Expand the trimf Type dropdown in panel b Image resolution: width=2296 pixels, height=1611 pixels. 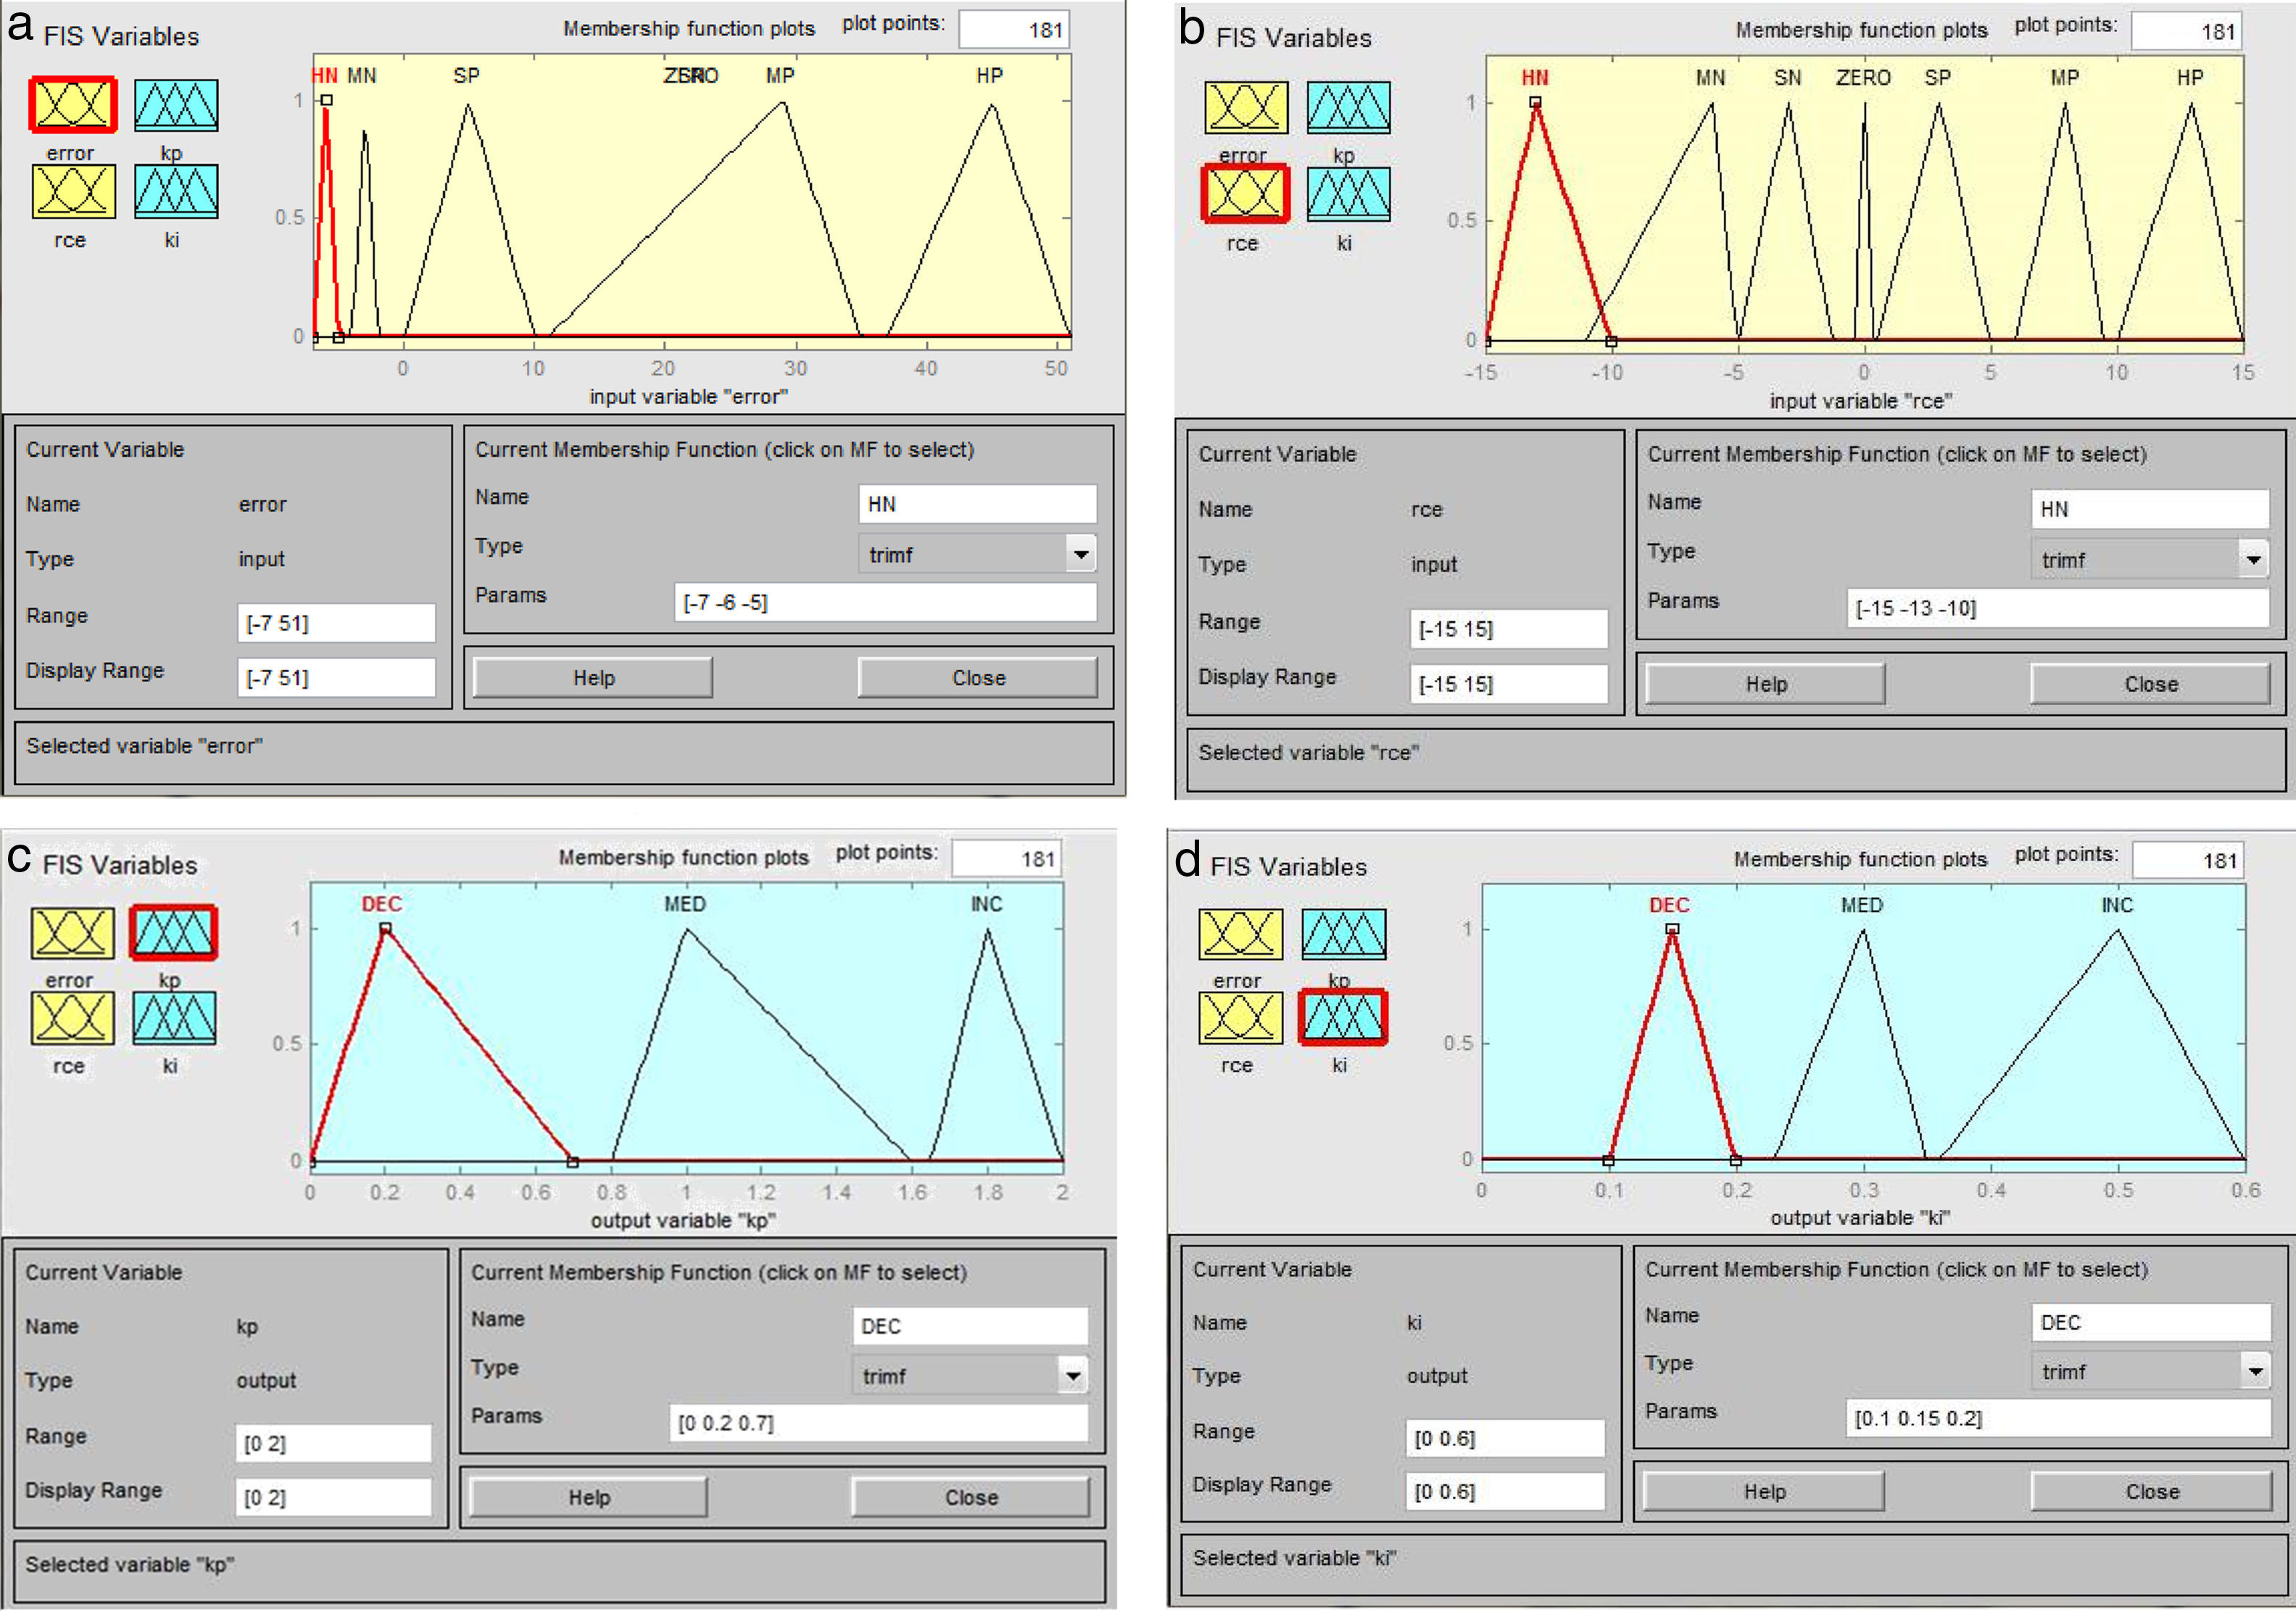[x=2253, y=560]
